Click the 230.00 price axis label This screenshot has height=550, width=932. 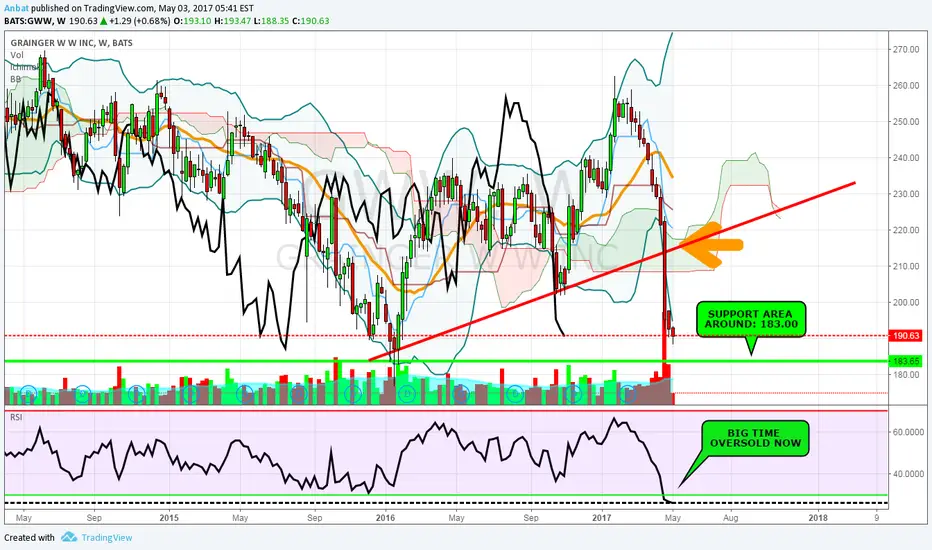click(906, 194)
